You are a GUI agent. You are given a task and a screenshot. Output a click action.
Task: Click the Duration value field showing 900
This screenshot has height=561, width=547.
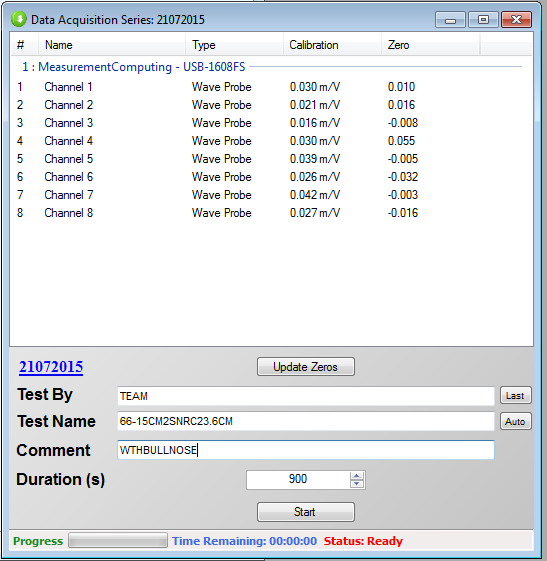click(x=298, y=479)
